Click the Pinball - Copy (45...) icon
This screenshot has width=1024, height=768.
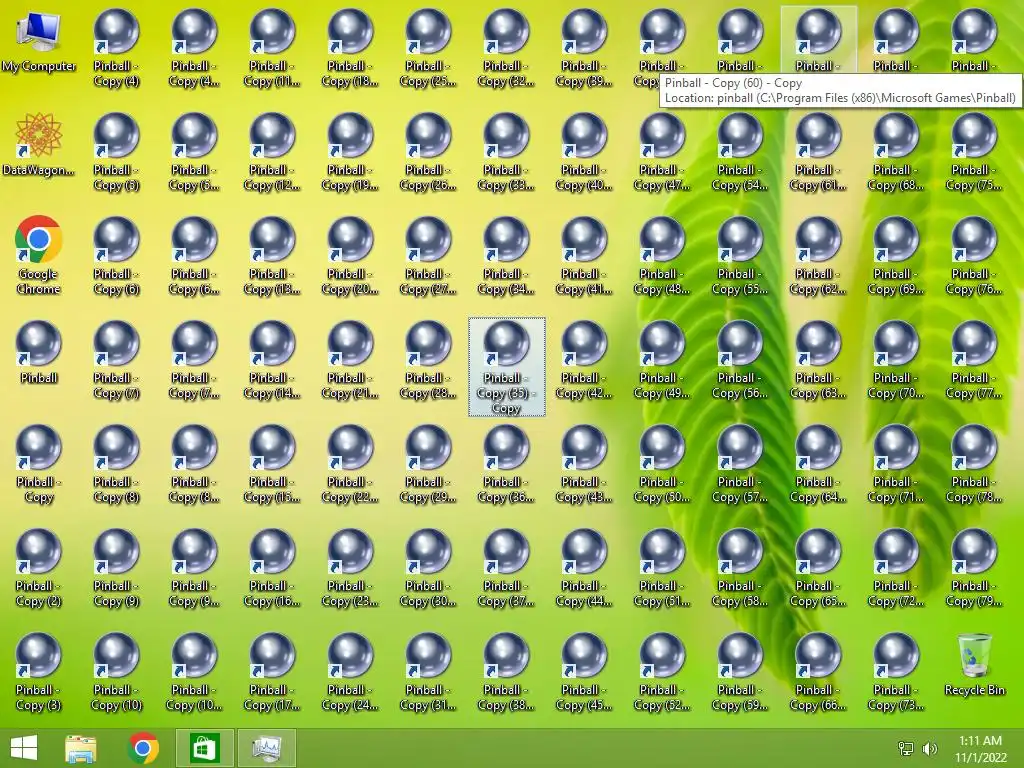(584, 672)
